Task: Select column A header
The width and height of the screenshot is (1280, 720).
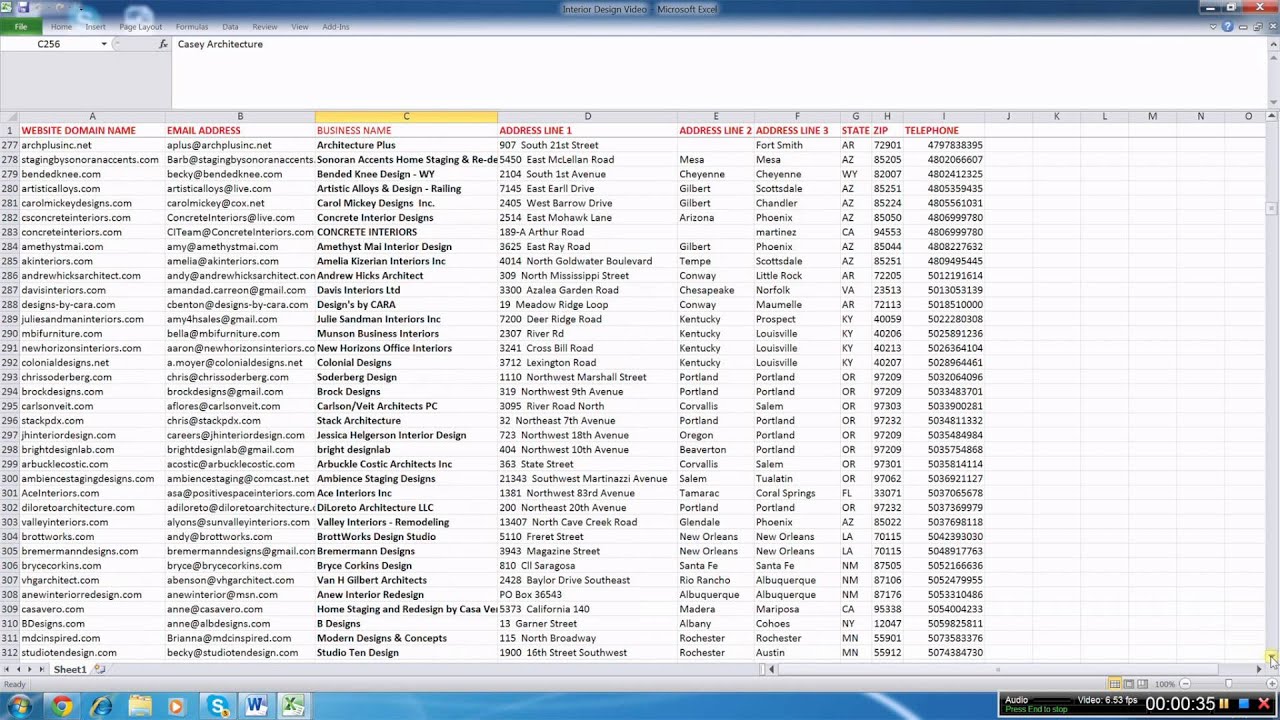Action: [92, 116]
